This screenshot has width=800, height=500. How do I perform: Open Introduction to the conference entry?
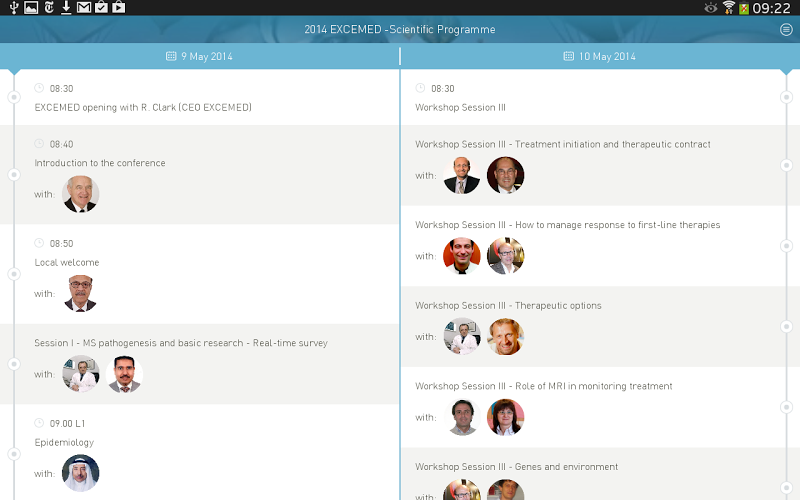click(x=199, y=174)
